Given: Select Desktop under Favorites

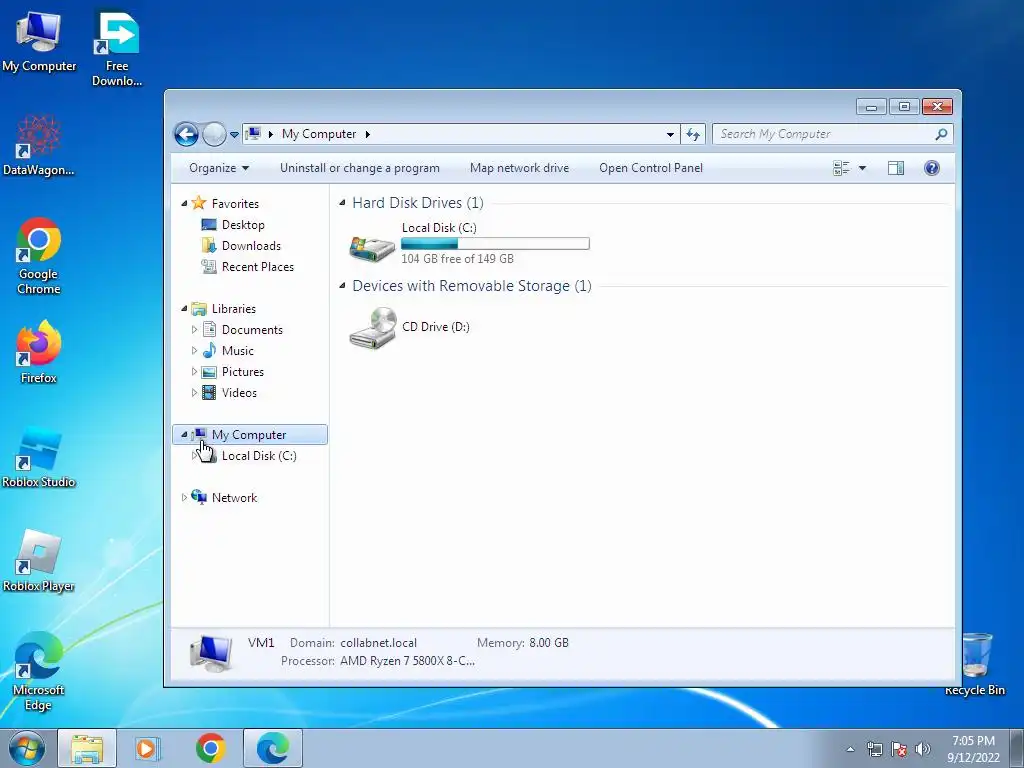Looking at the screenshot, I should (243, 225).
